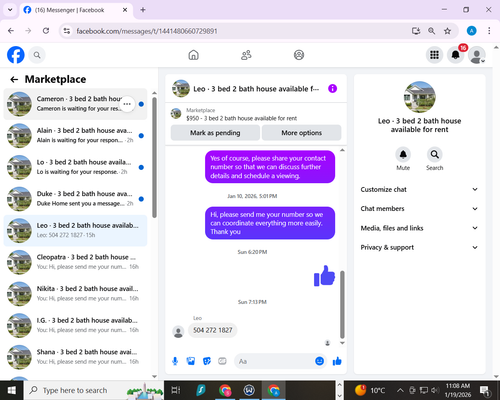Open Friends icon in top navigation
The height and width of the screenshot is (400, 500).
coord(246,55)
